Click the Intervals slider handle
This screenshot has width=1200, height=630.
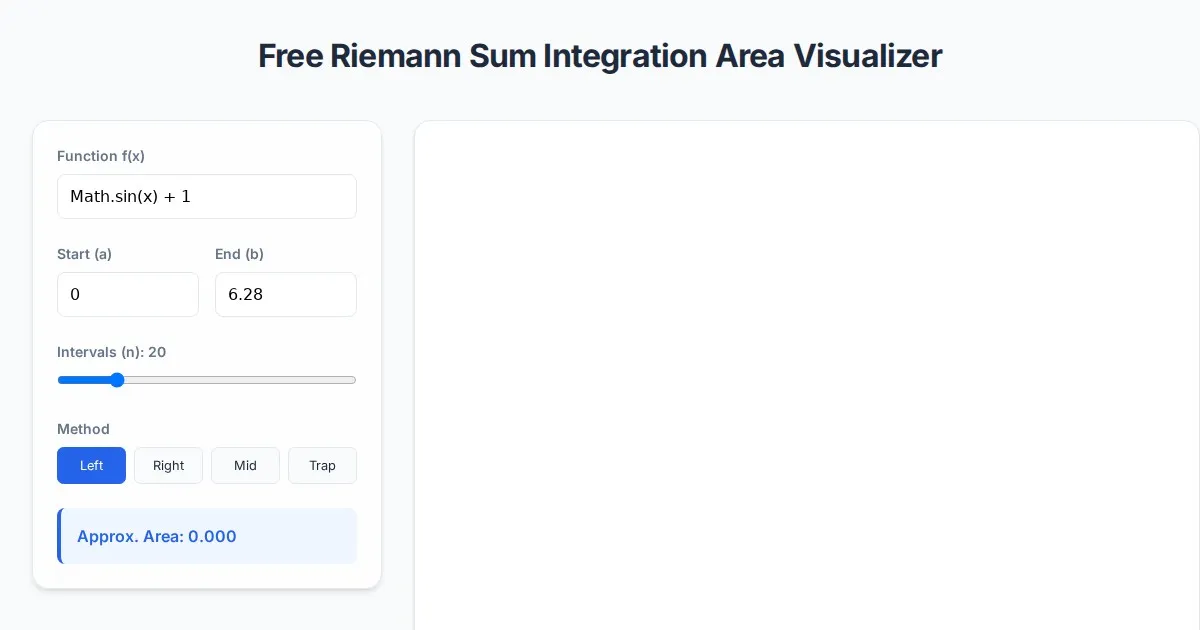click(117, 380)
